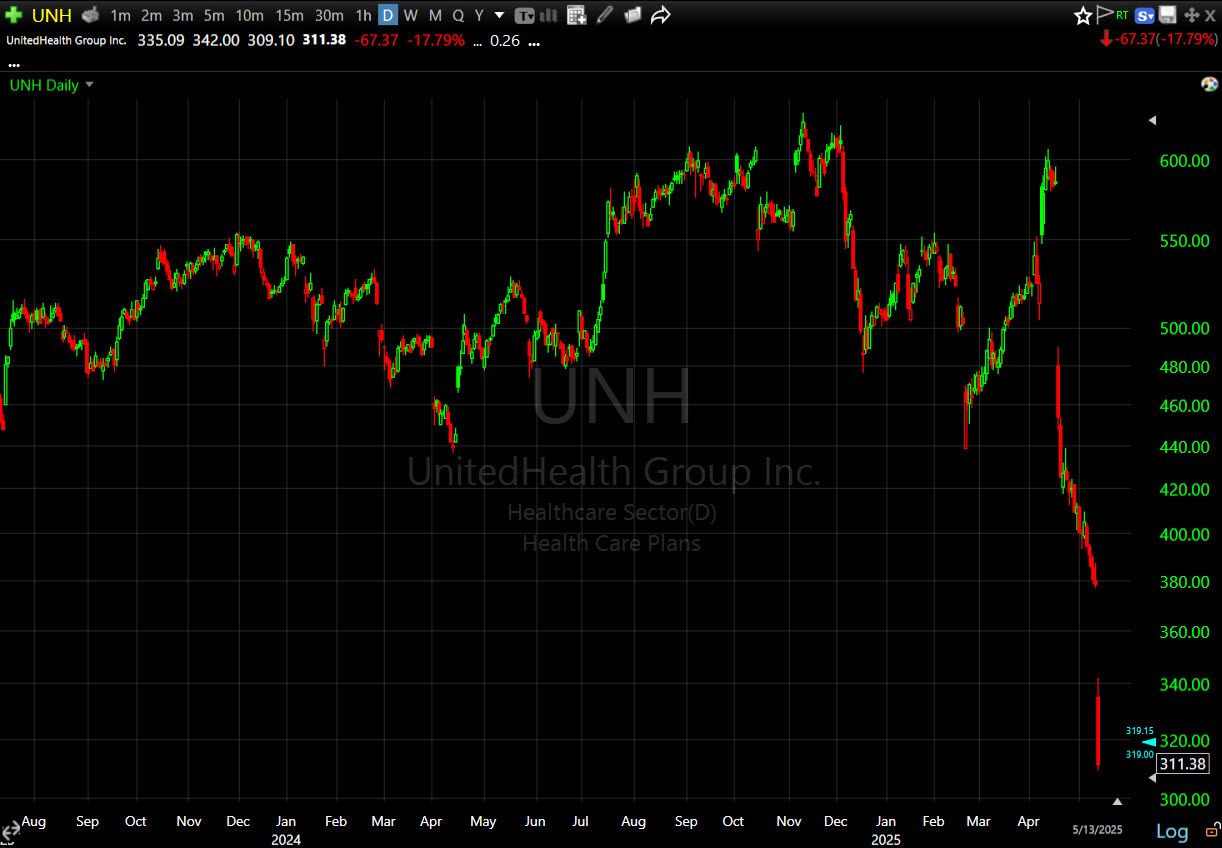
Task: Select the Monthly (M) timeframe
Action: click(x=435, y=15)
